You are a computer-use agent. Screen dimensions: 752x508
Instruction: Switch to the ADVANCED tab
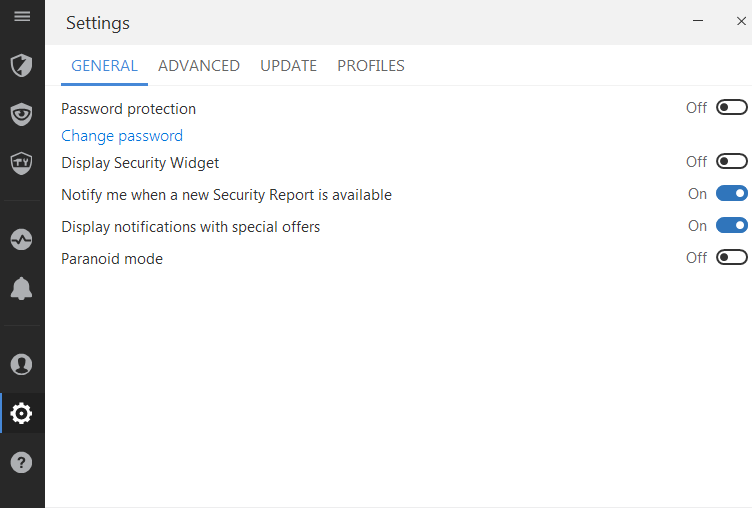click(199, 66)
